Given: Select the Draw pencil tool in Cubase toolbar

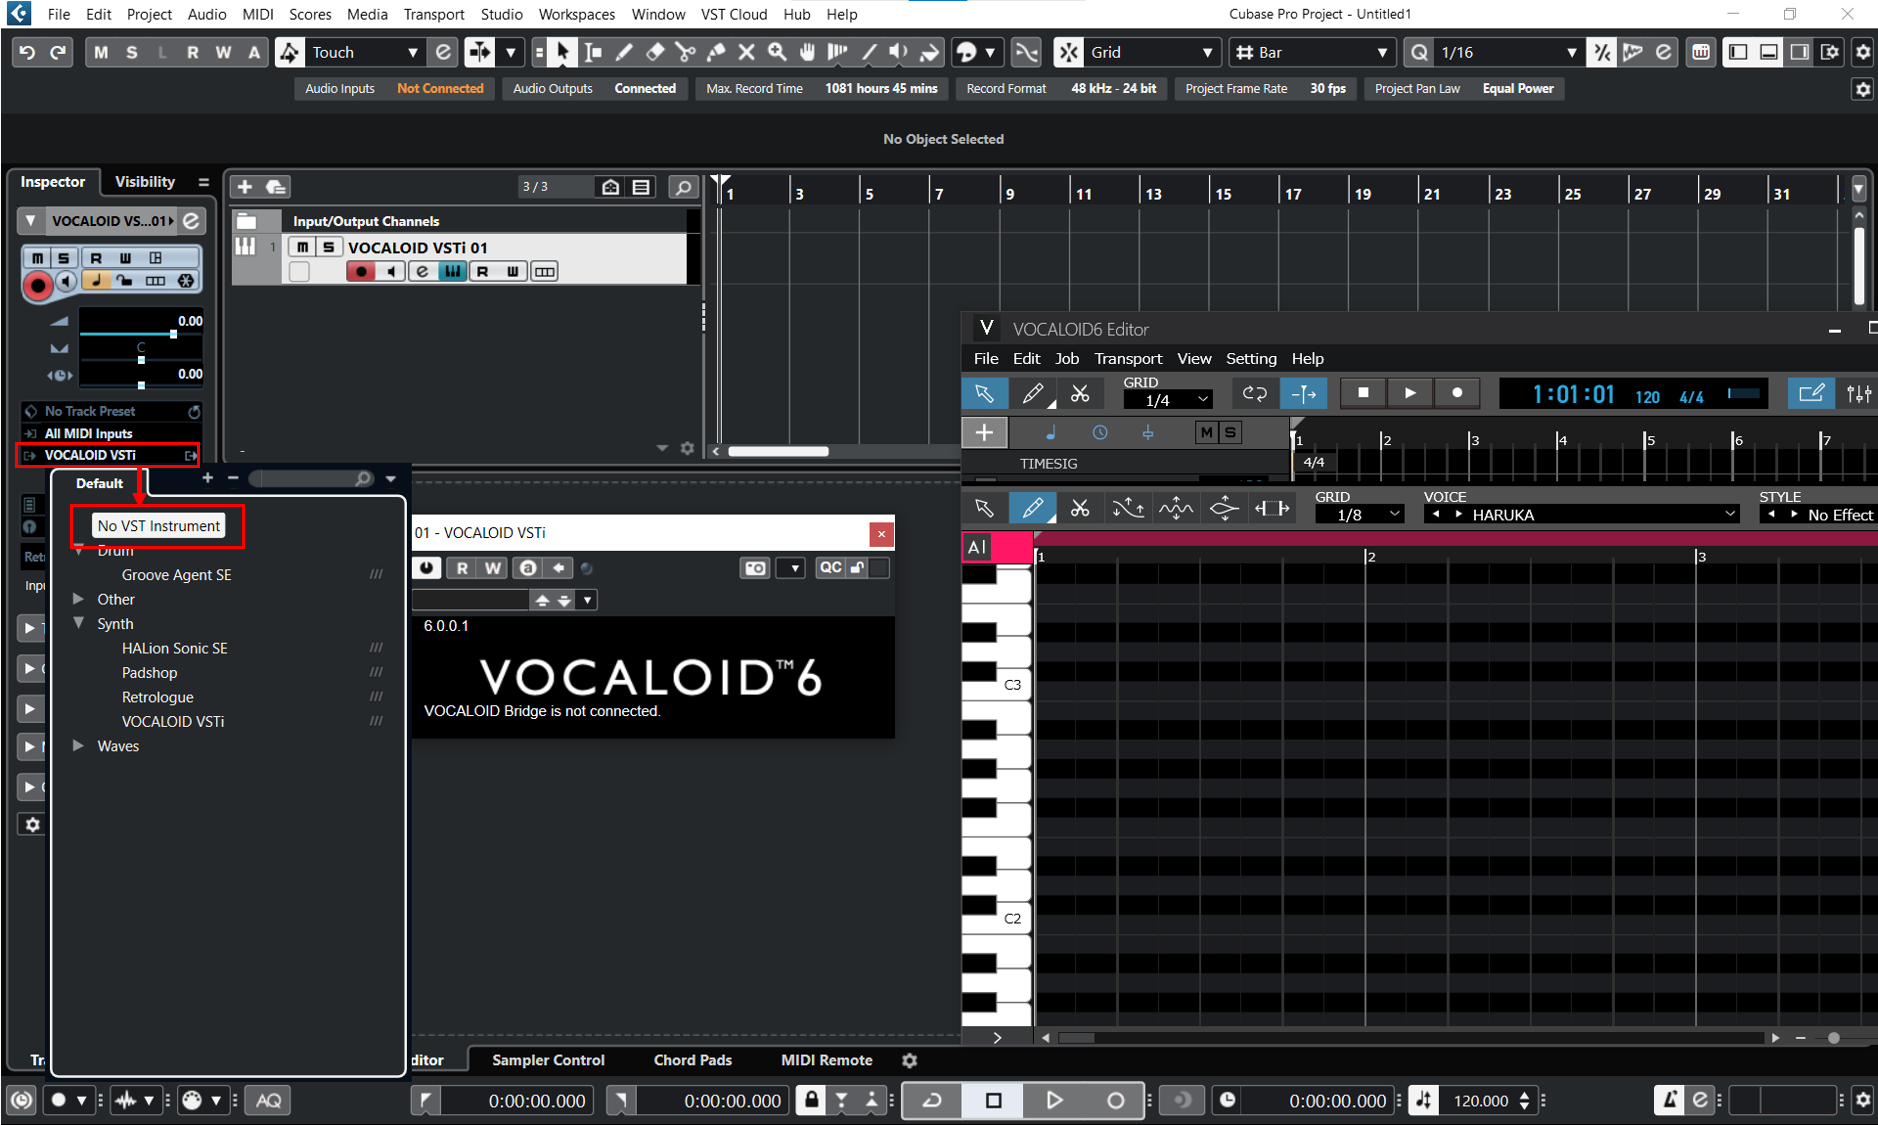Looking at the screenshot, I should point(624,52).
